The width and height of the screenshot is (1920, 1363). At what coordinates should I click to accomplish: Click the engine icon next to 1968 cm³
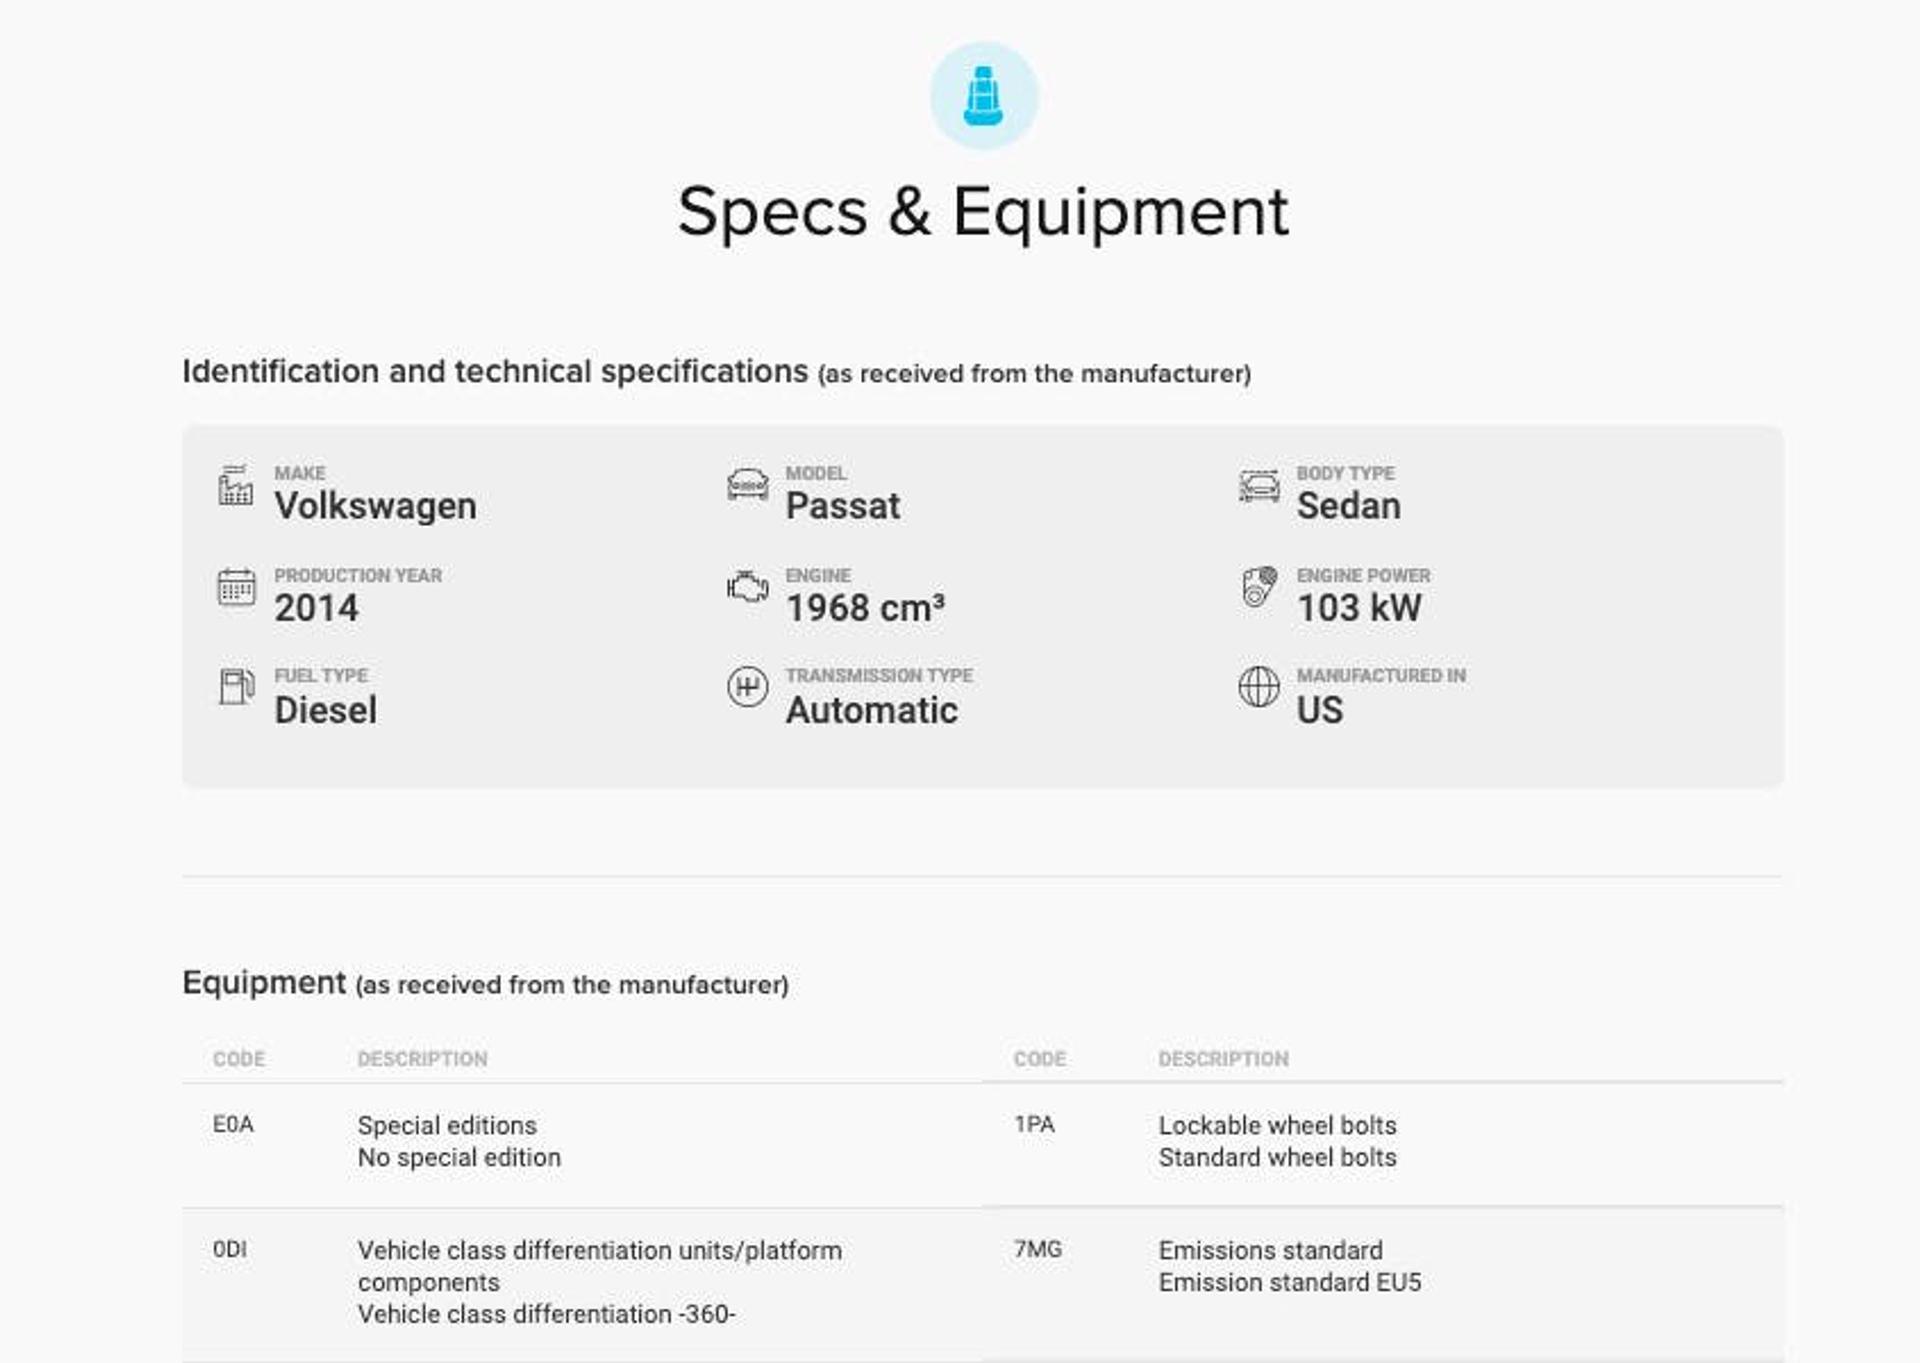point(747,587)
